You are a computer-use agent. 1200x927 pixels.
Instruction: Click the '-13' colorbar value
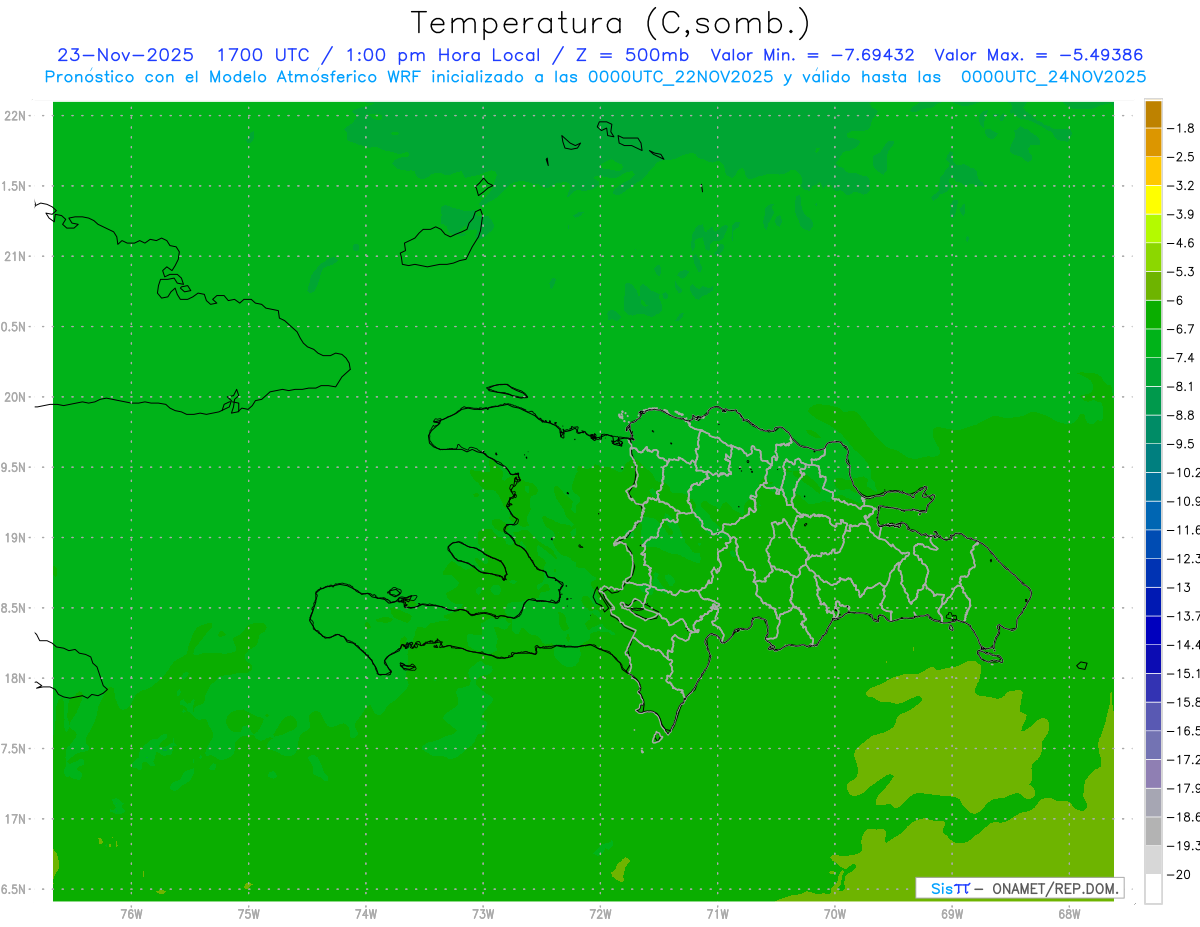[x=1181, y=587]
